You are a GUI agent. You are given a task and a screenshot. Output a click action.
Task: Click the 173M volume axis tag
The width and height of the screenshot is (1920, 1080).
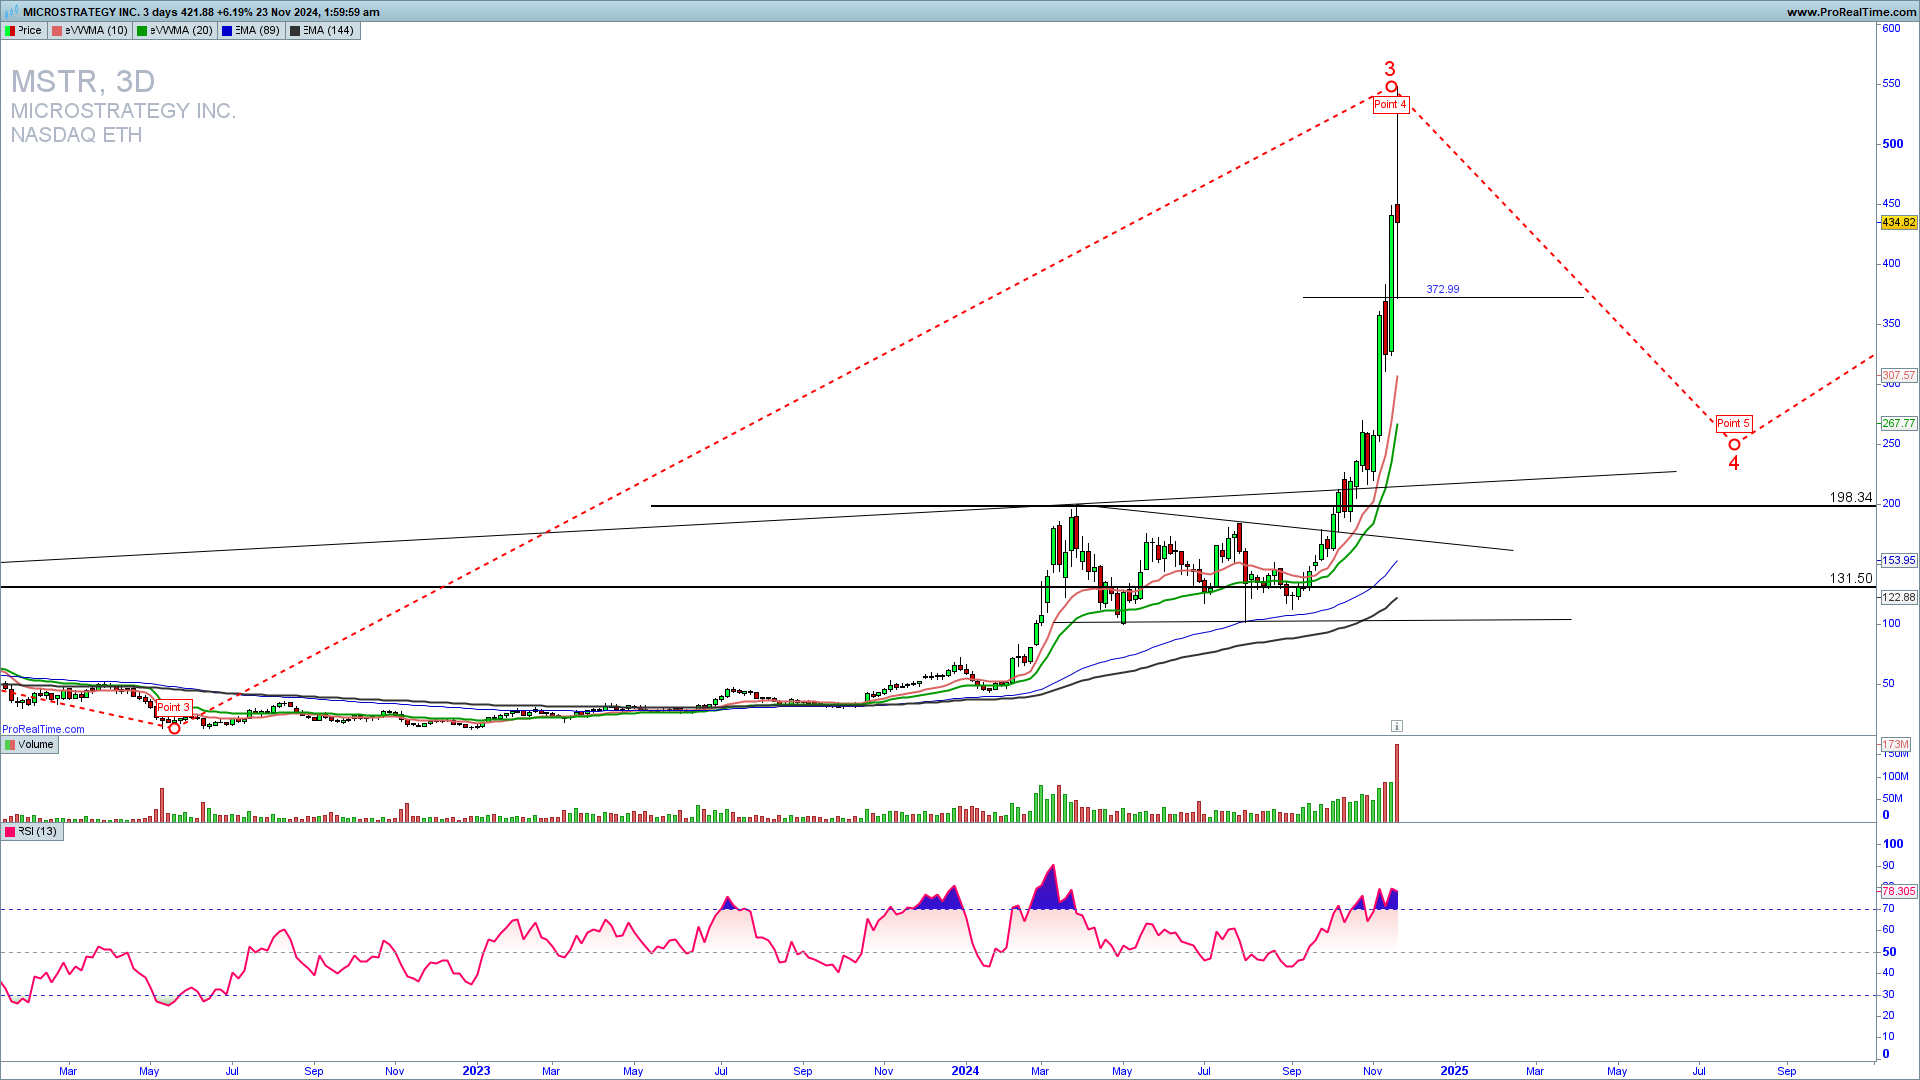click(x=1896, y=745)
